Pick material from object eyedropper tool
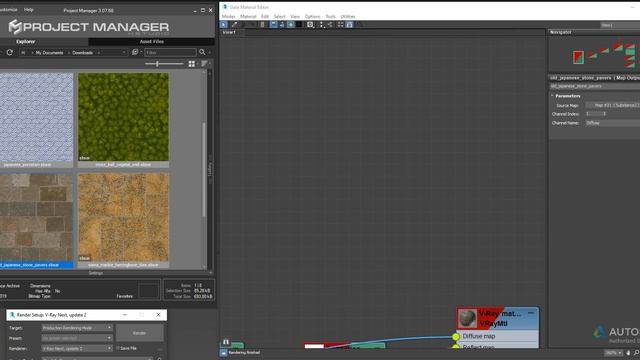The image size is (640, 360). tap(234, 24)
